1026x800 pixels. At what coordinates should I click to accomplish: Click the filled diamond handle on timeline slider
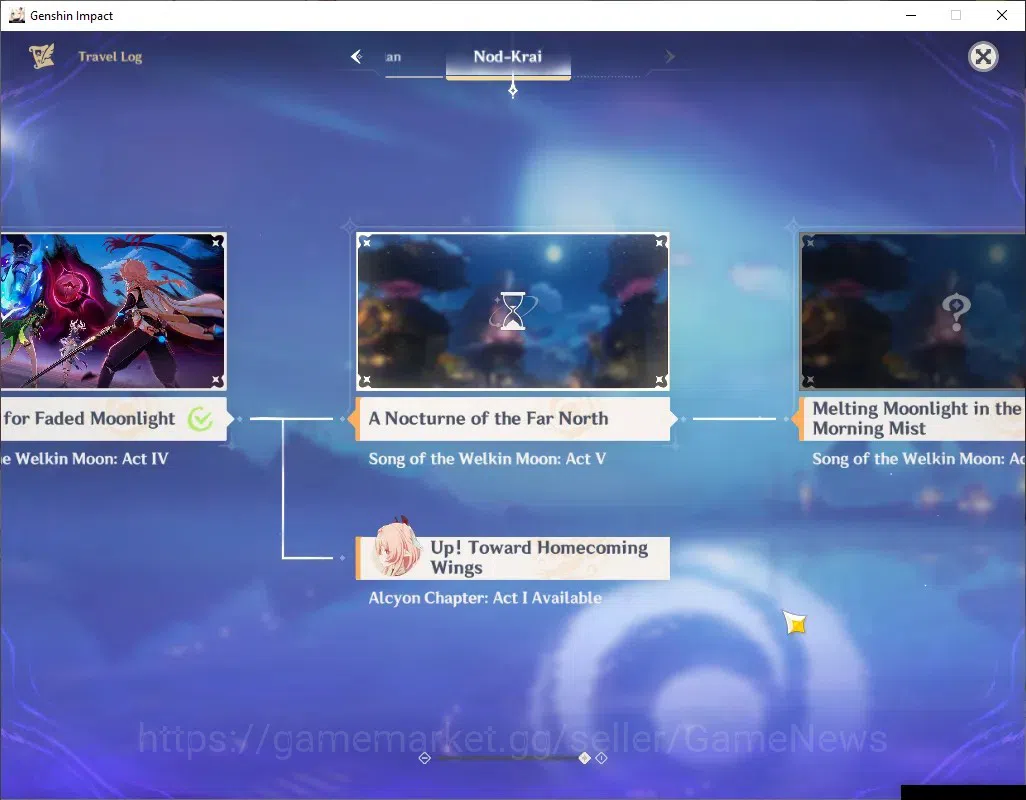pos(584,758)
